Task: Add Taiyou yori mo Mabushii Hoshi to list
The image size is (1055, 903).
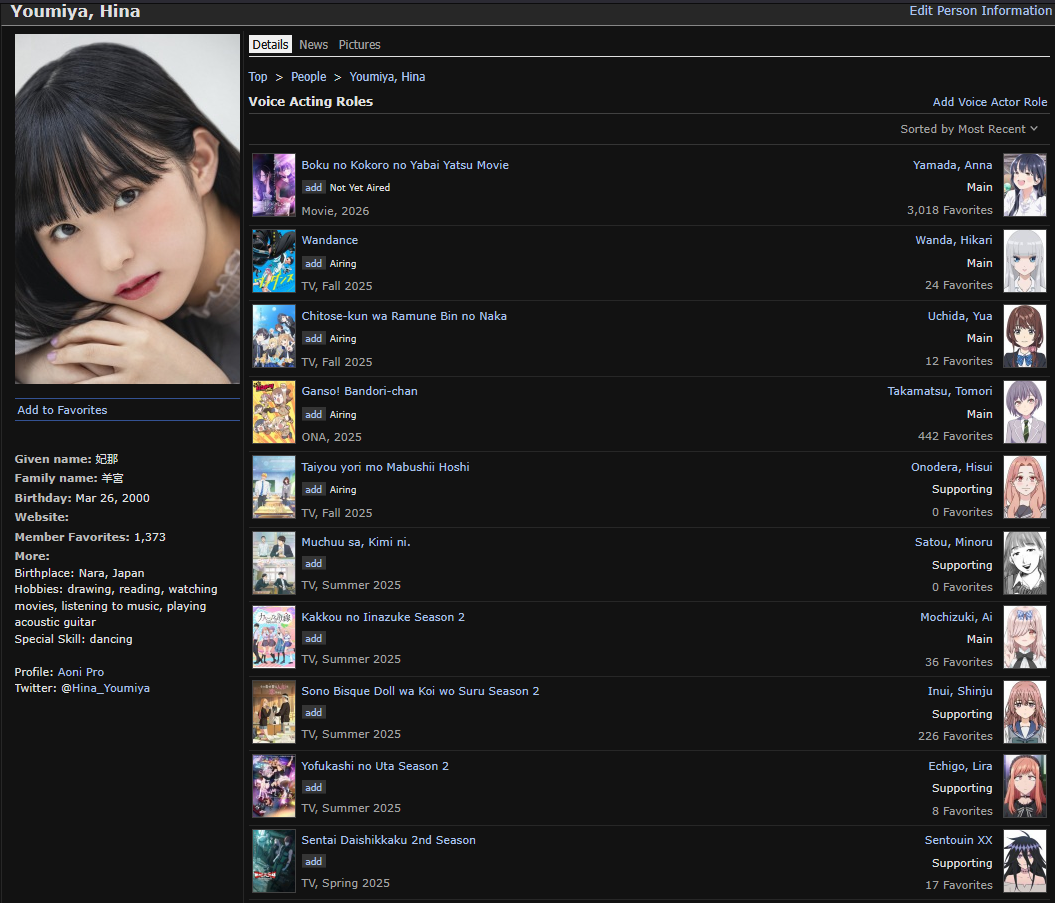Action: pos(314,490)
